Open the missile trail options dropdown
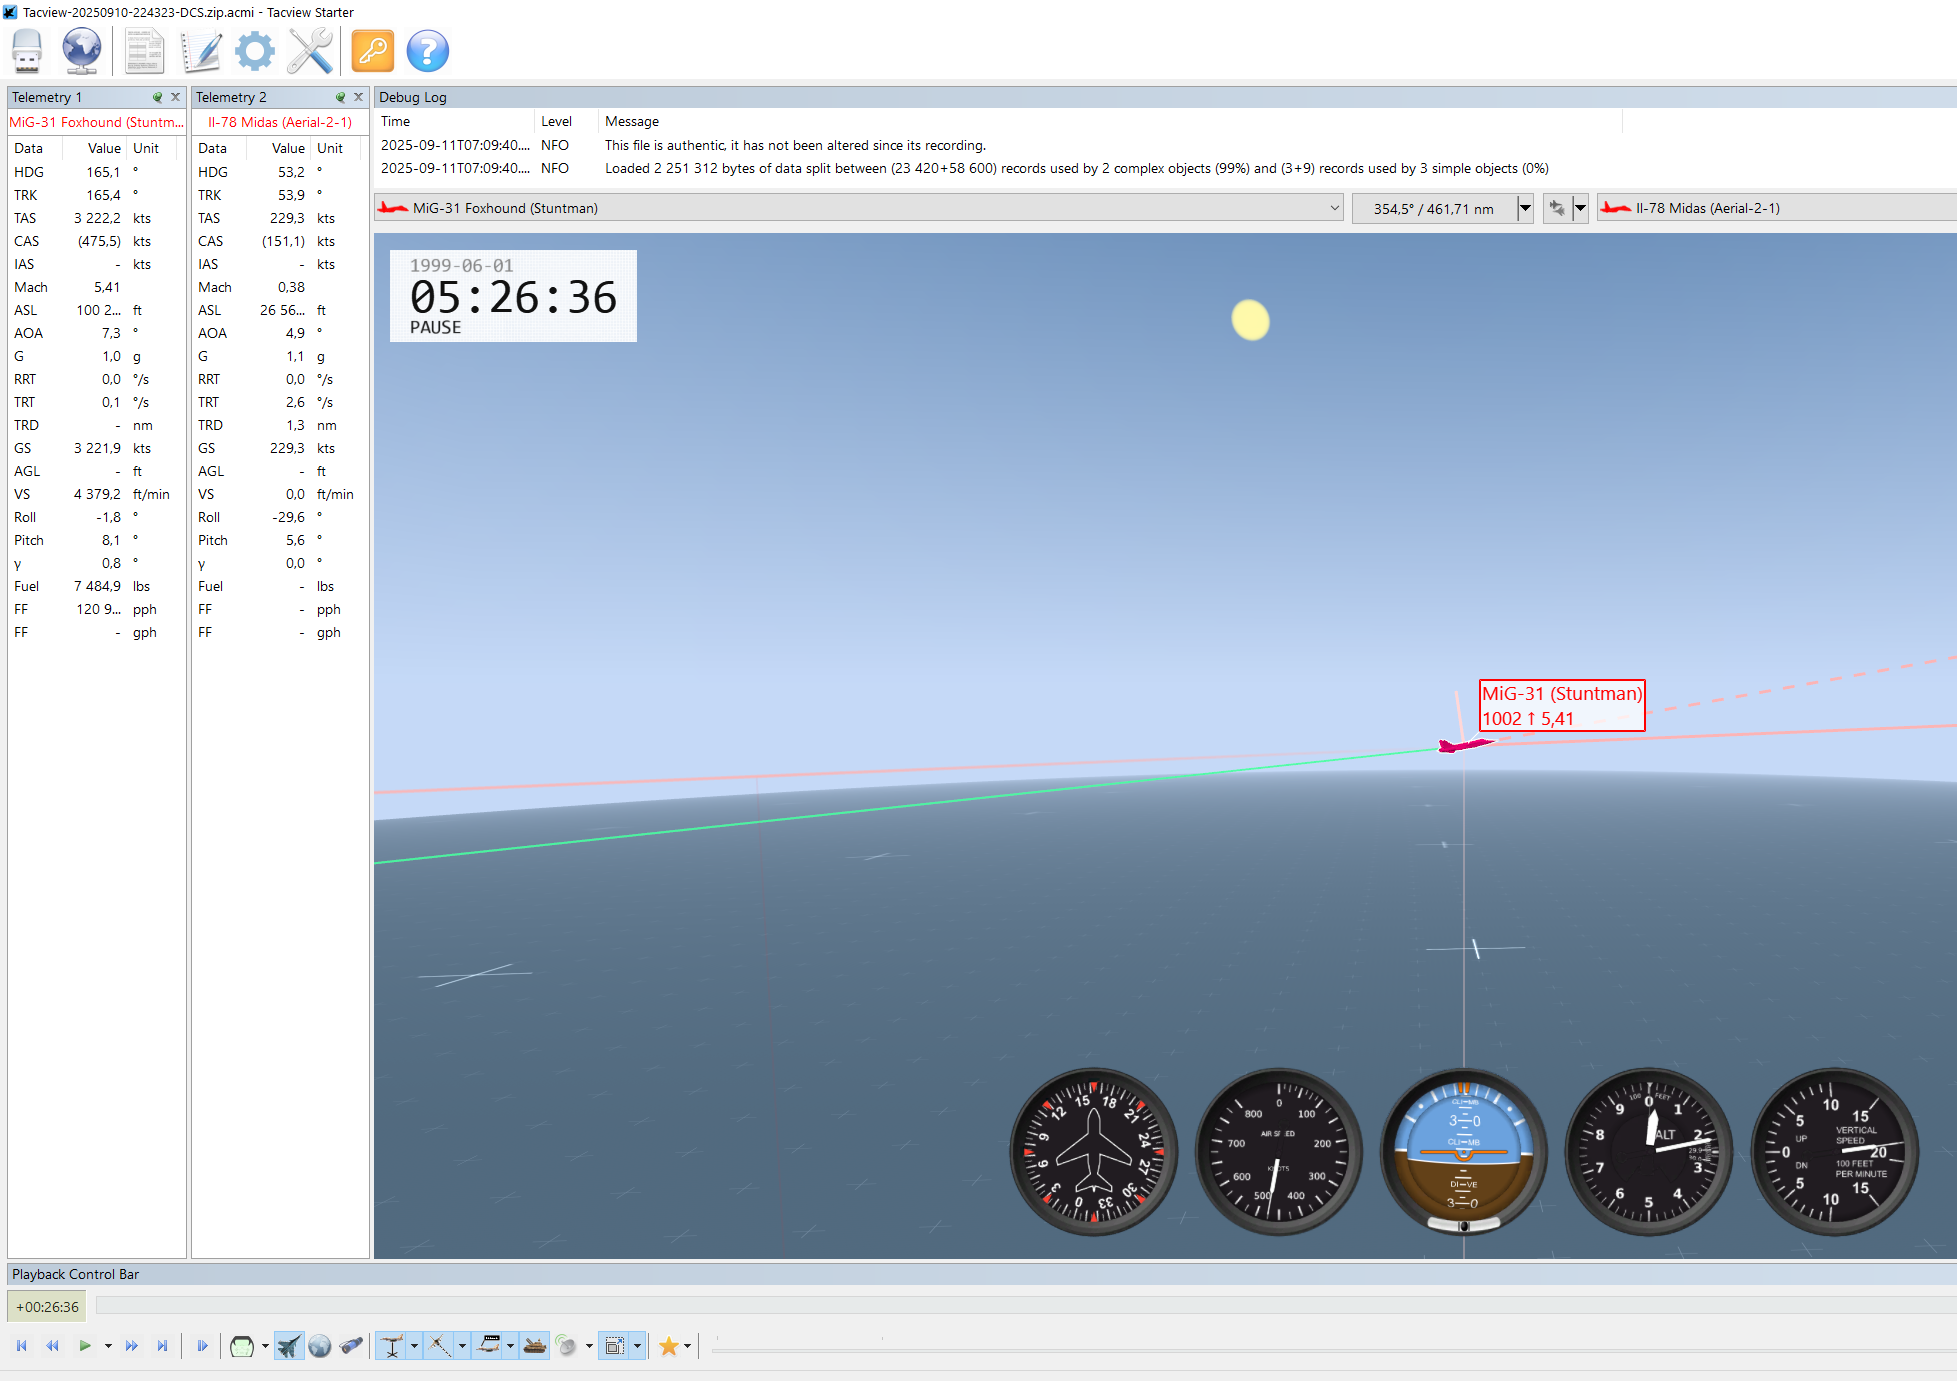1957x1381 pixels. point(462,1346)
